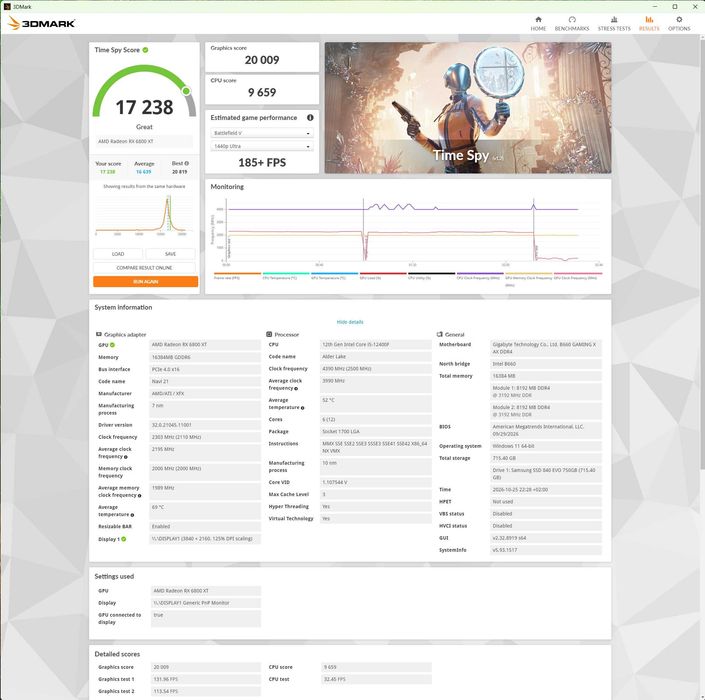Image resolution: width=705 pixels, height=700 pixels.
Task: Click the Processor section chip icon
Action: 269,334
